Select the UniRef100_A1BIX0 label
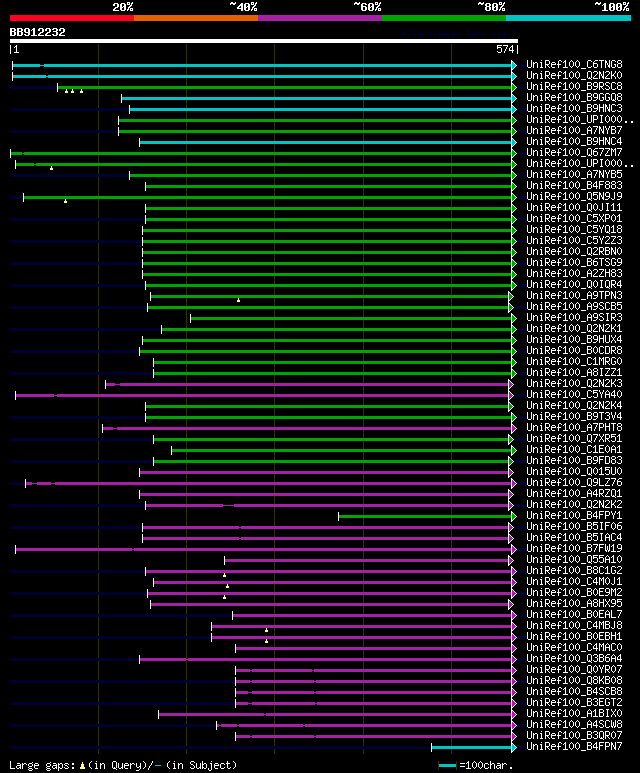This screenshot has width=640, height=773. pyautogui.click(x=574, y=713)
